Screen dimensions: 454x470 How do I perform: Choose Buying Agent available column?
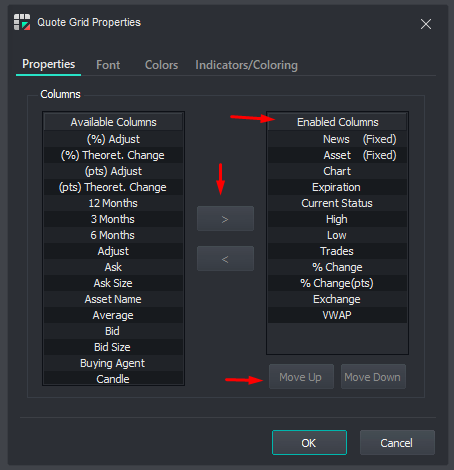click(113, 363)
